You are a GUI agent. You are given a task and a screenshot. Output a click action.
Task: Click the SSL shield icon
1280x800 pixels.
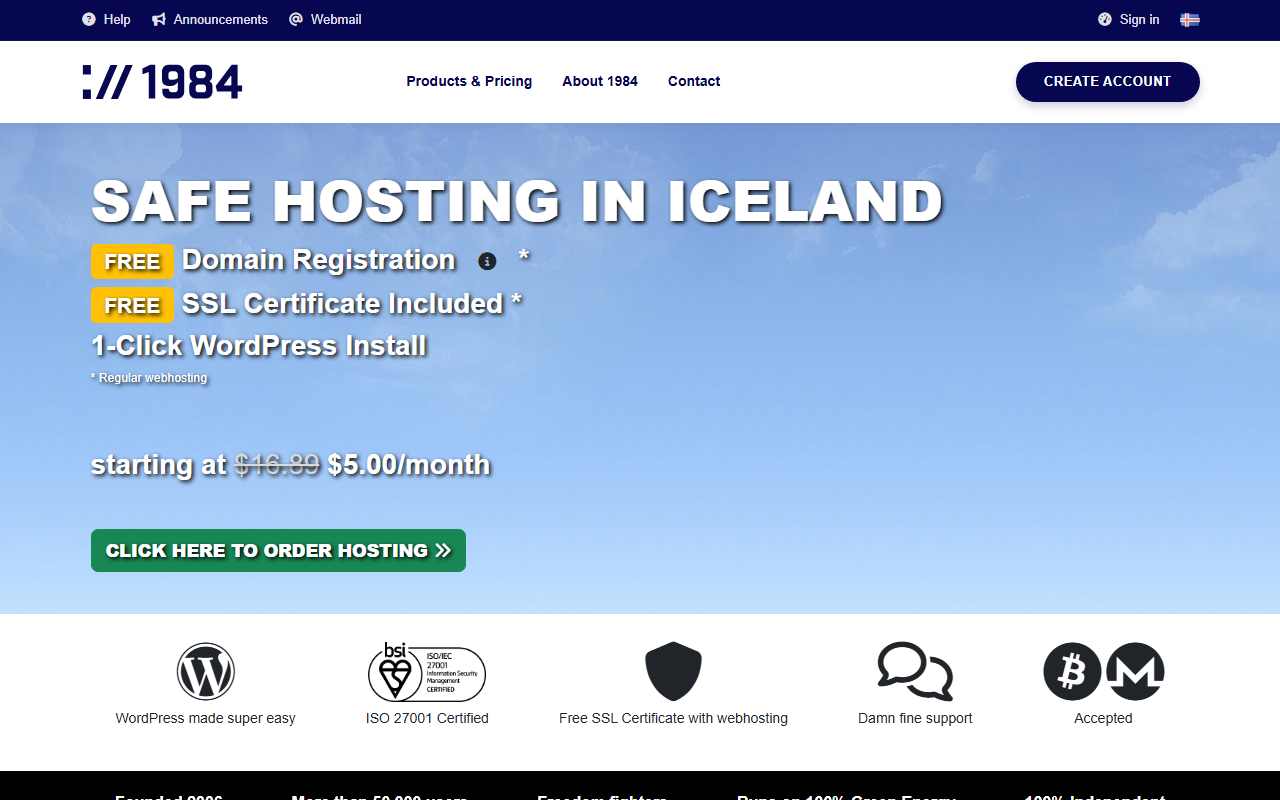(673, 671)
